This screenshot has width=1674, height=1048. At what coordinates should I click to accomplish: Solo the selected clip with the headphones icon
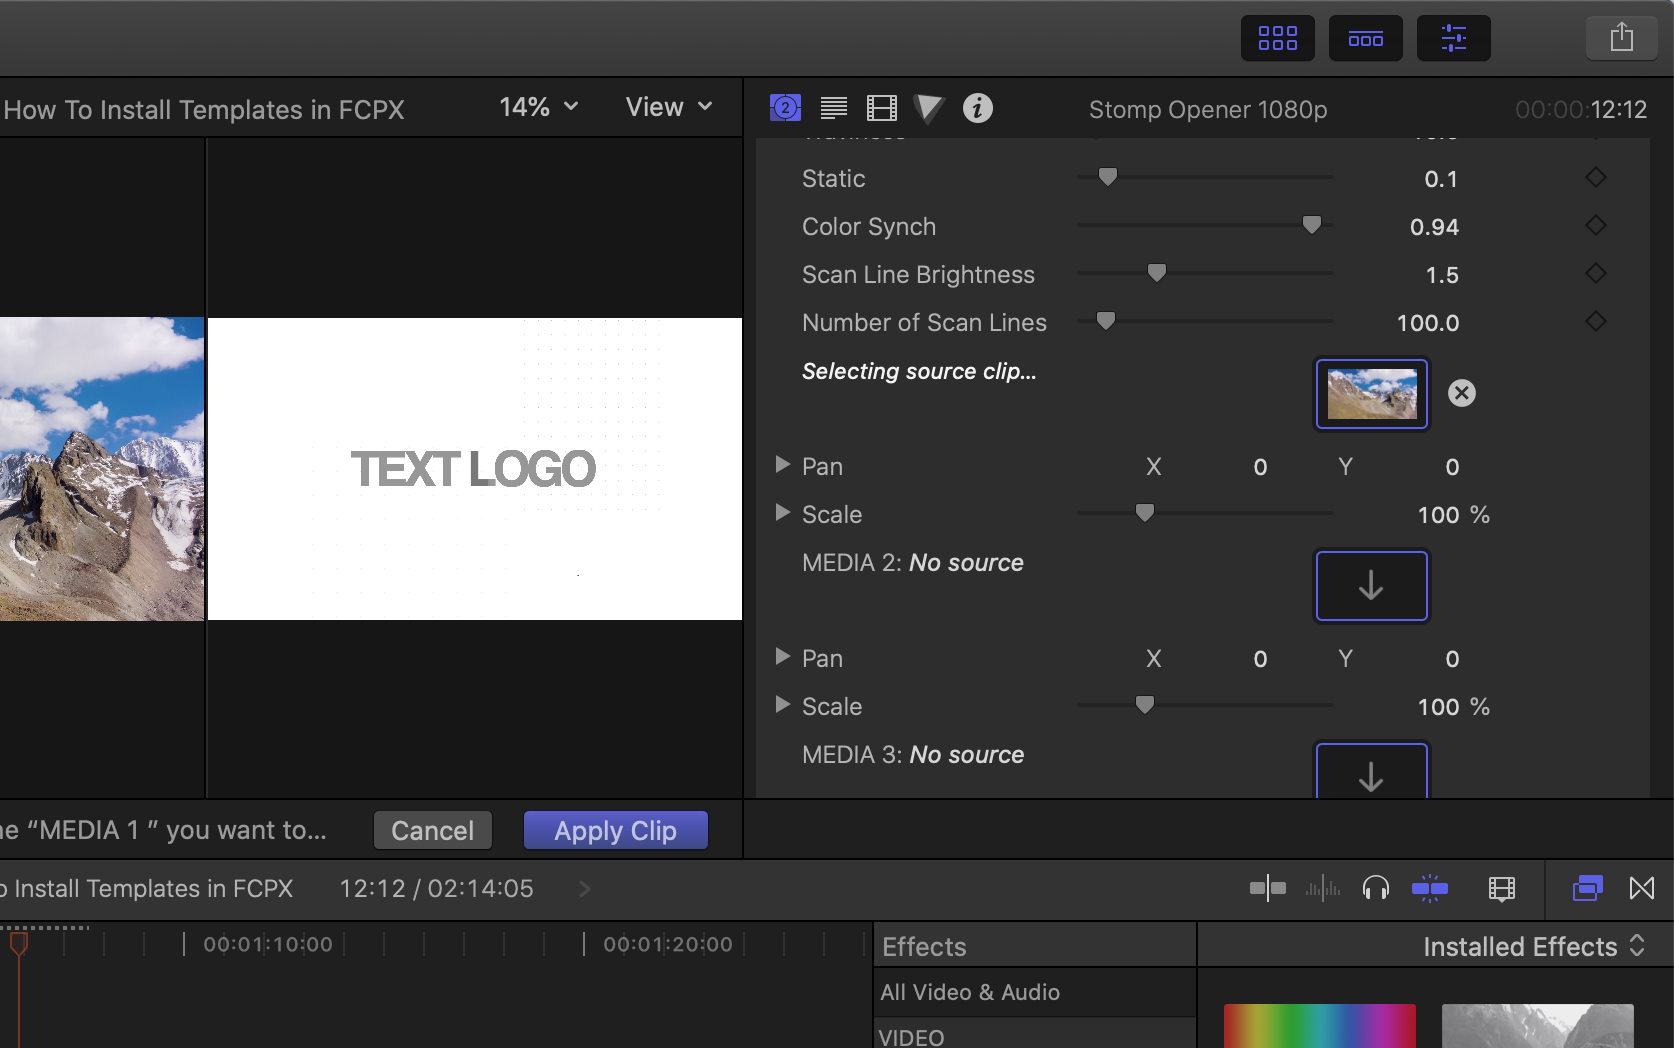(x=1377, y=888)
